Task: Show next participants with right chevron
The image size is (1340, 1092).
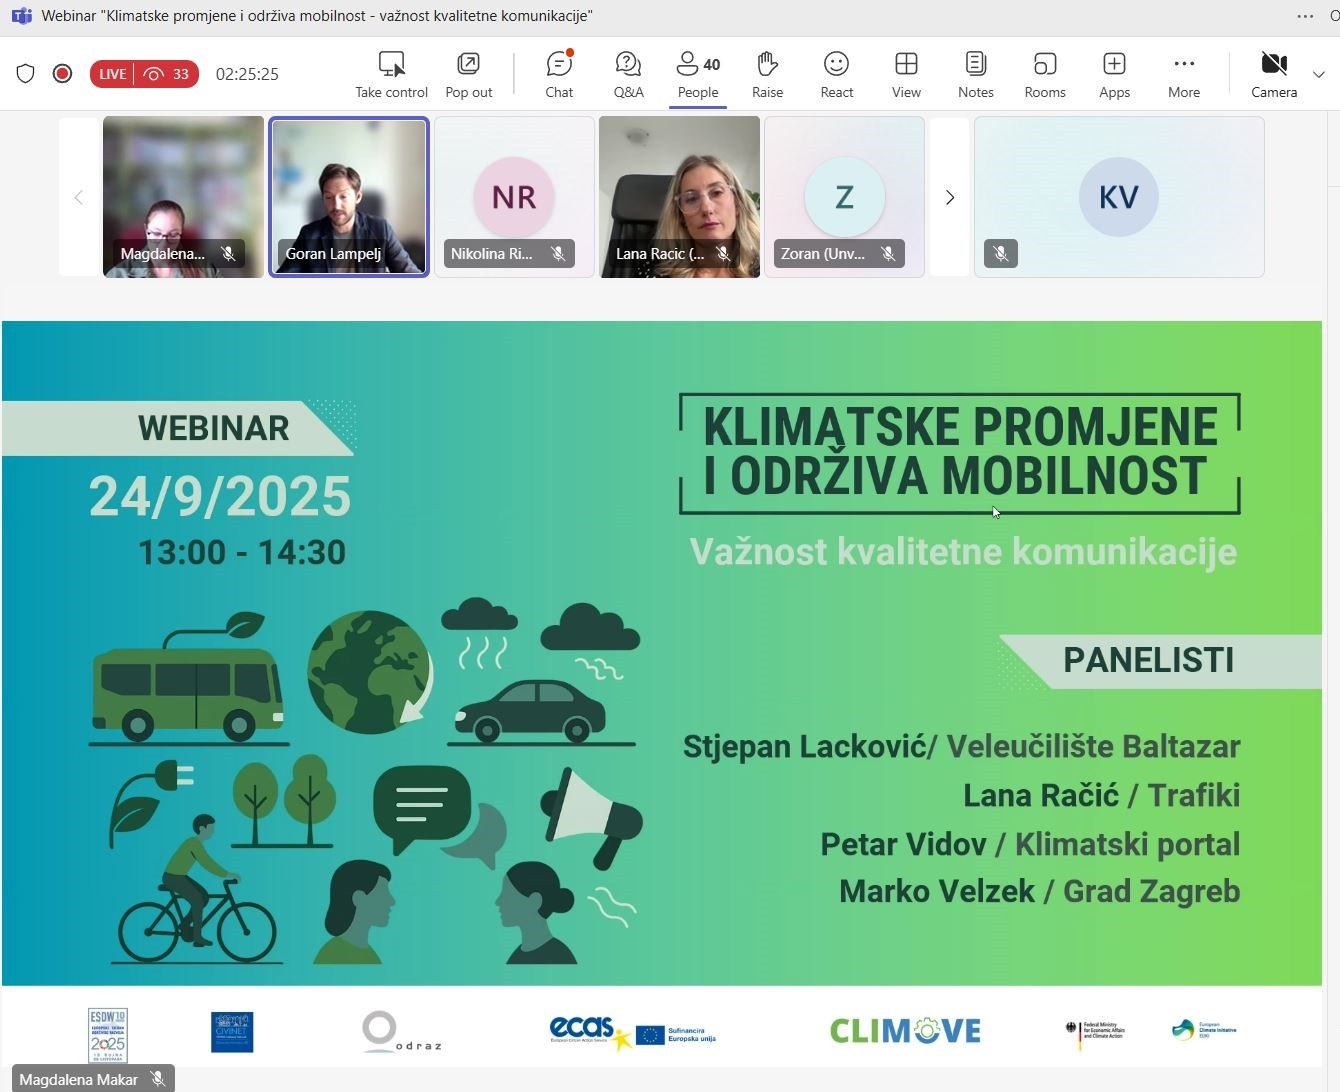Action: [x=949, y=198]
